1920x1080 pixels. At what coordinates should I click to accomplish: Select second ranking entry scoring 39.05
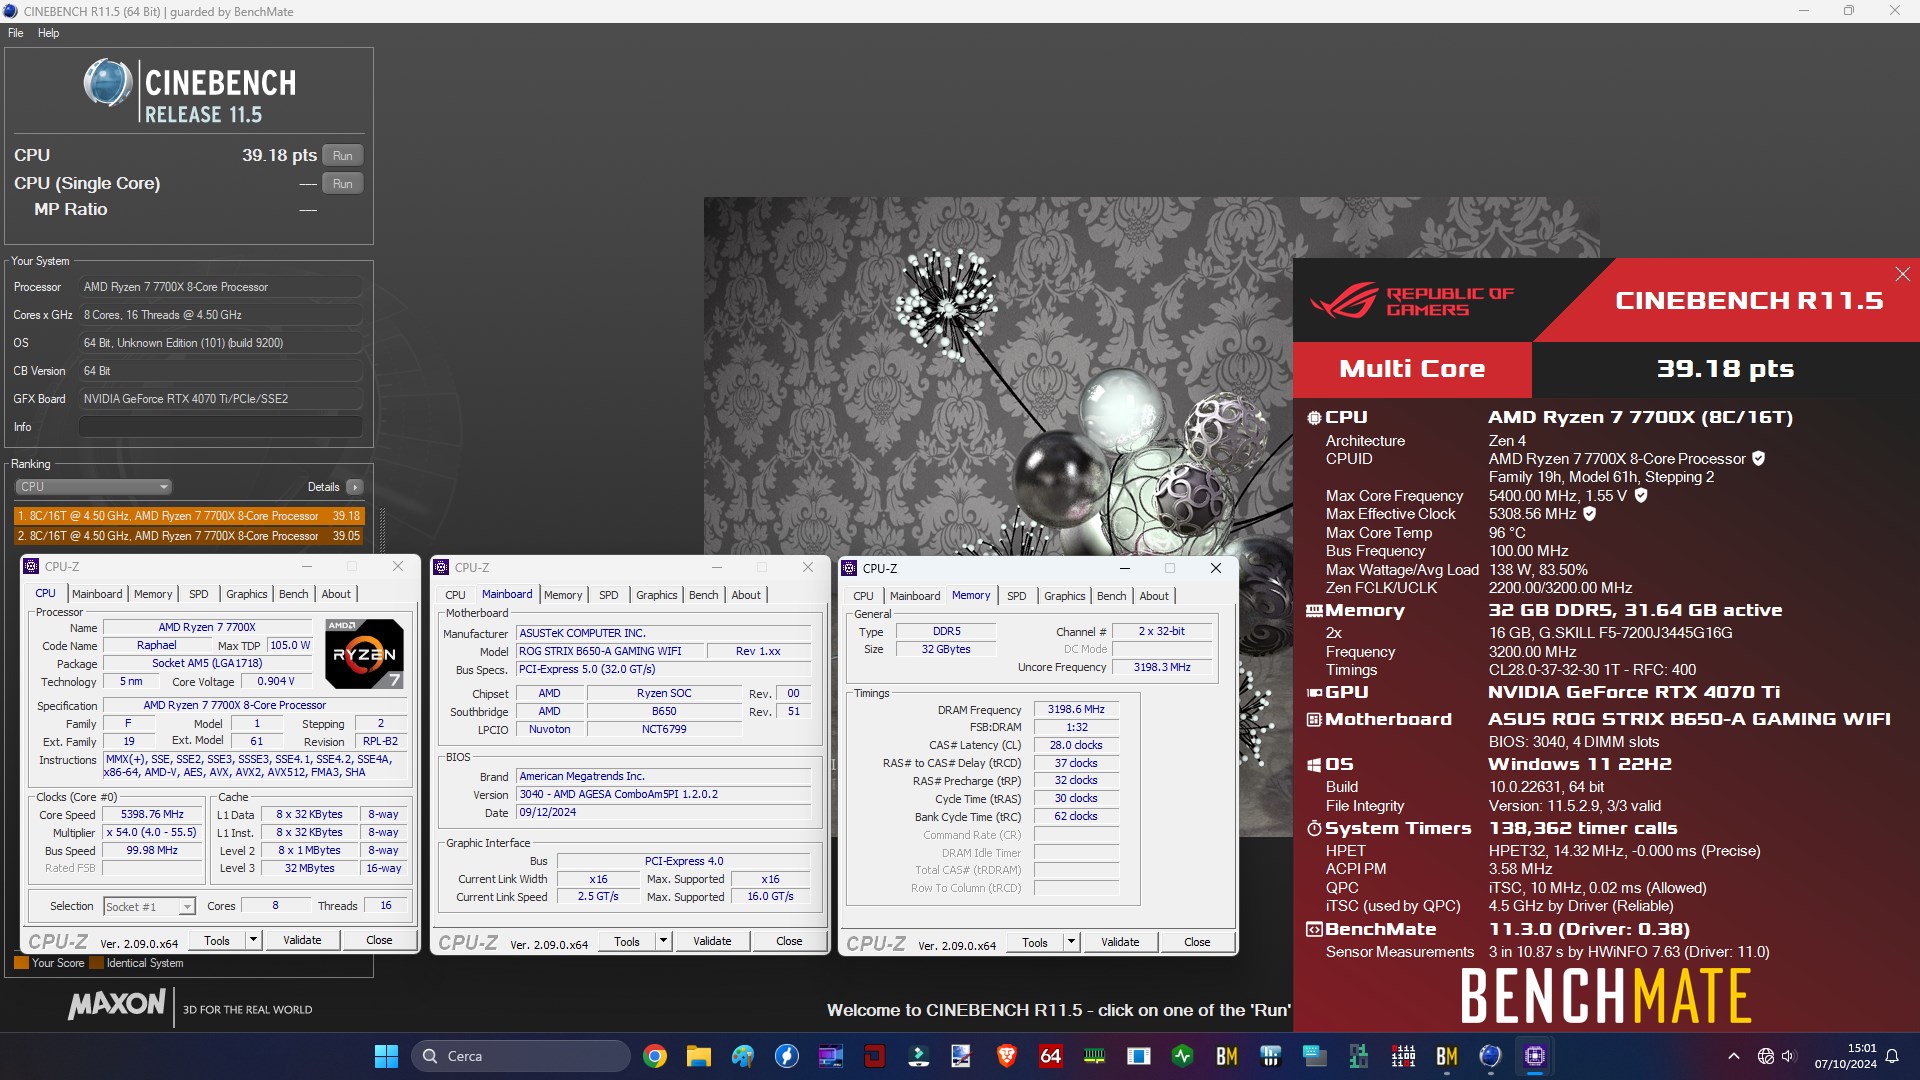[189, 536]
